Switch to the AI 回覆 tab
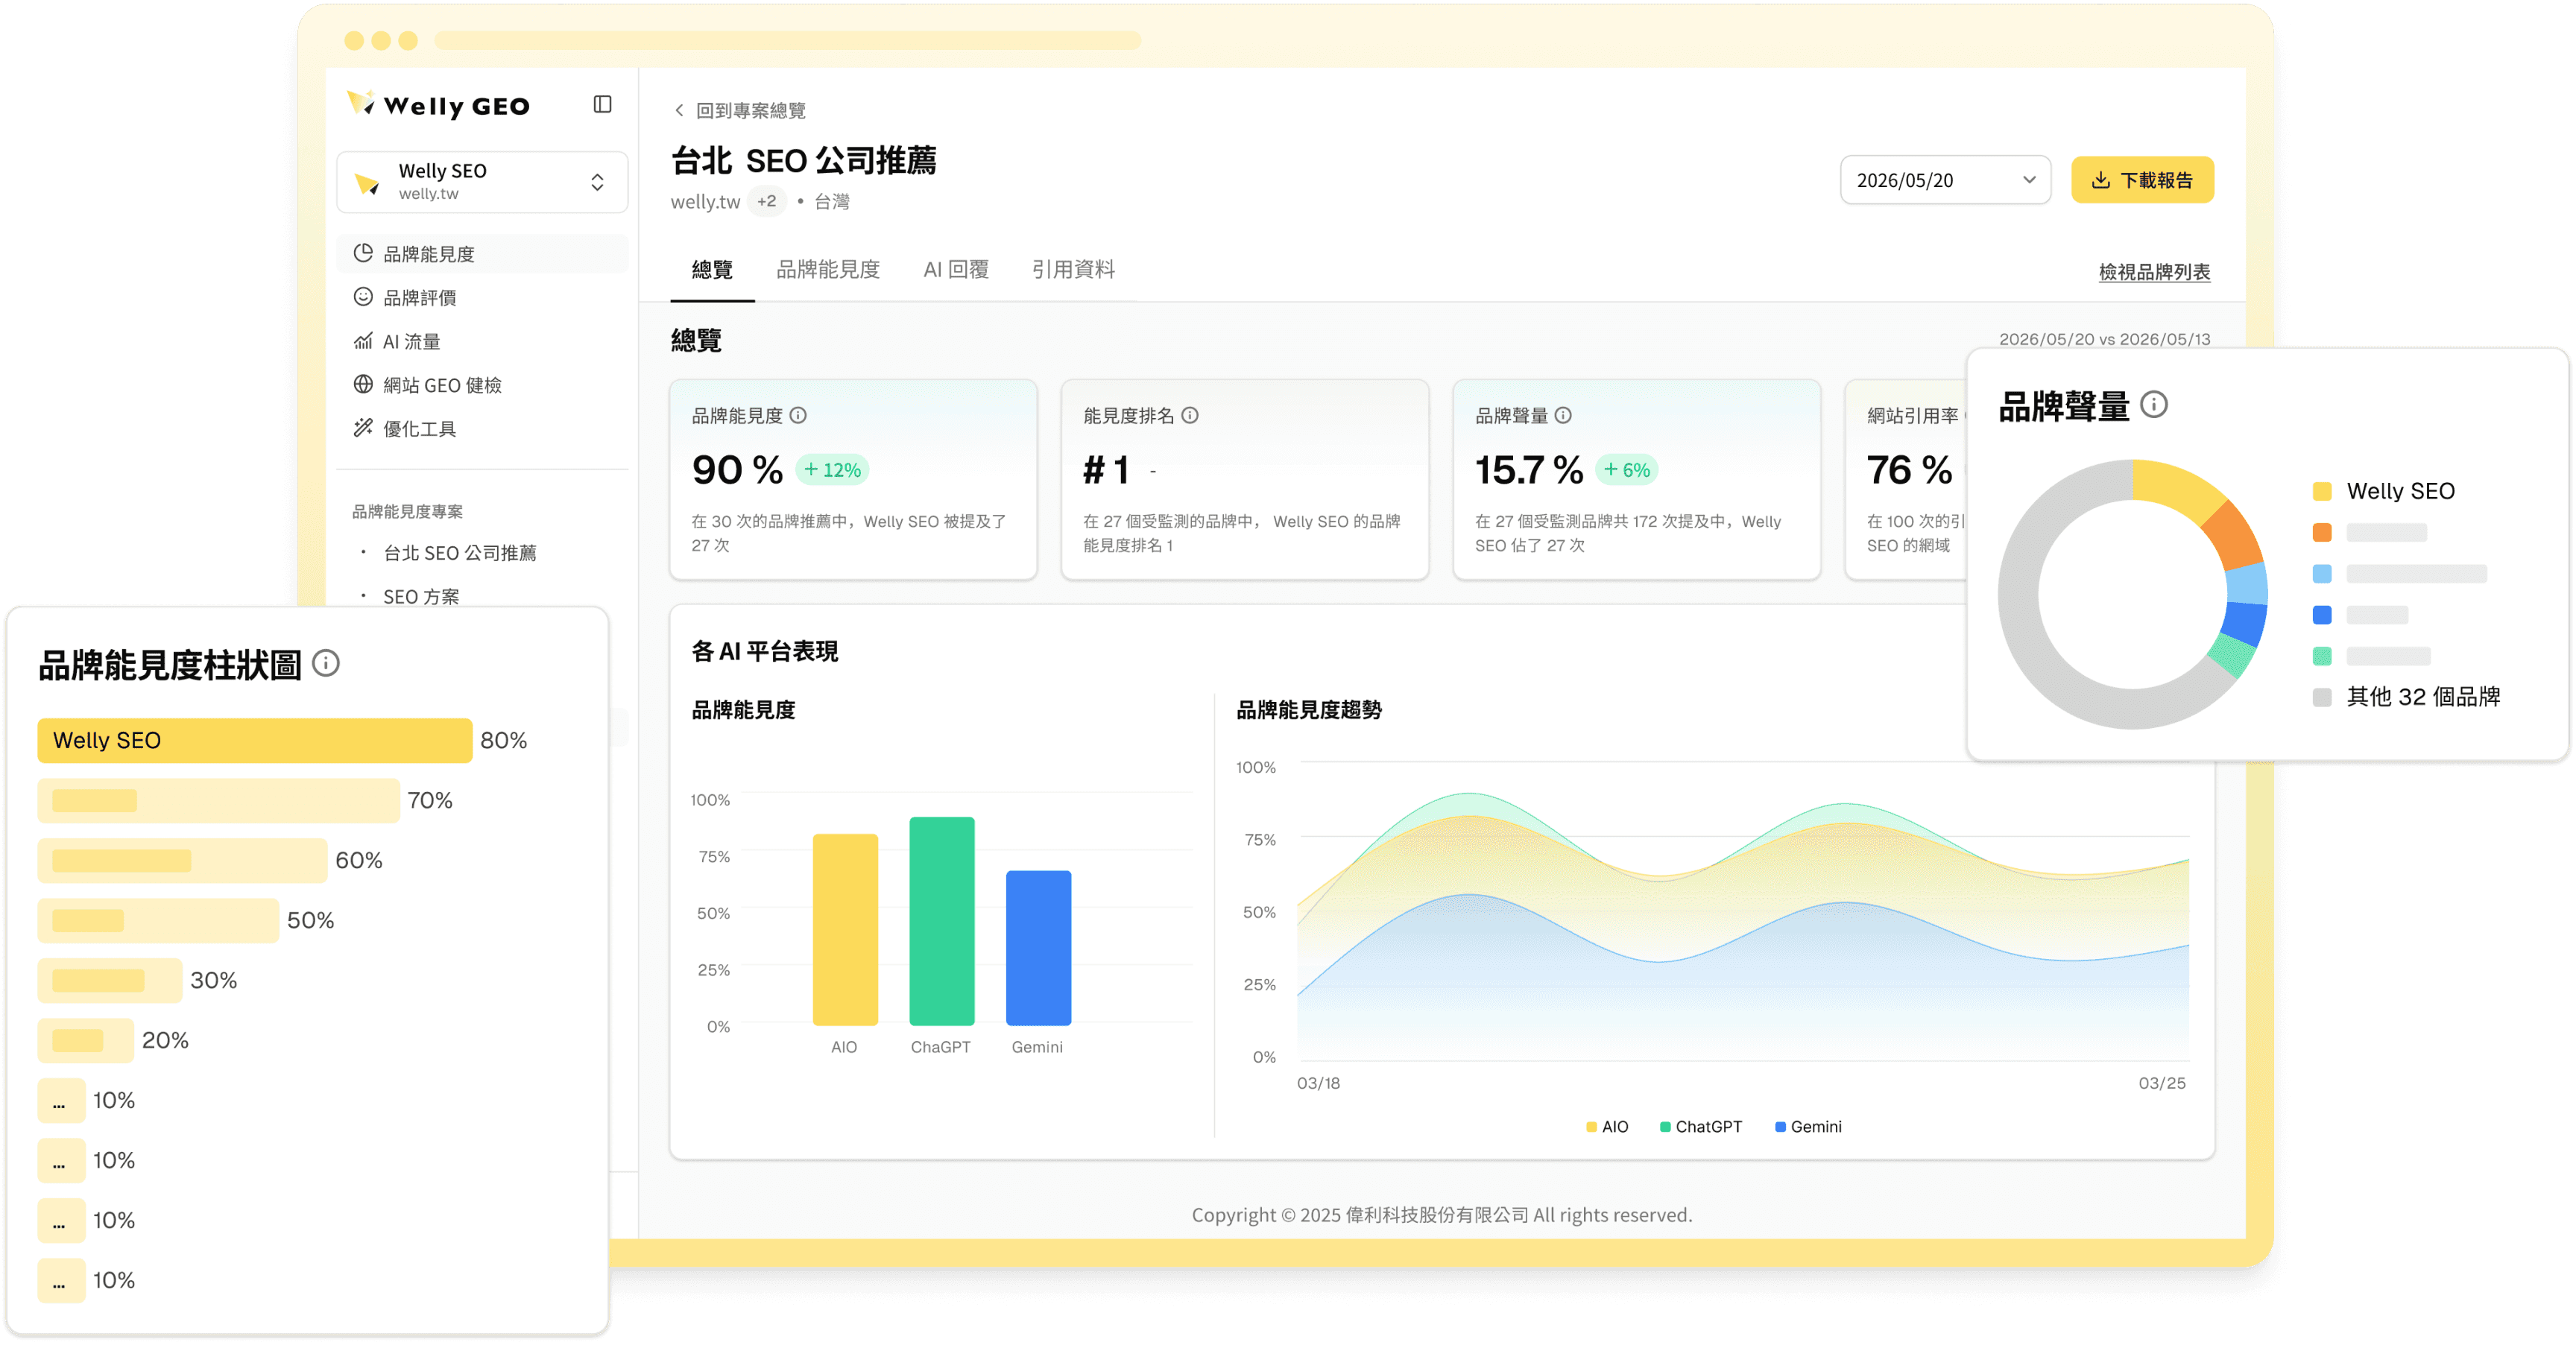The width and height of the screenshot is (2576, 1345). tap(956, 269)
